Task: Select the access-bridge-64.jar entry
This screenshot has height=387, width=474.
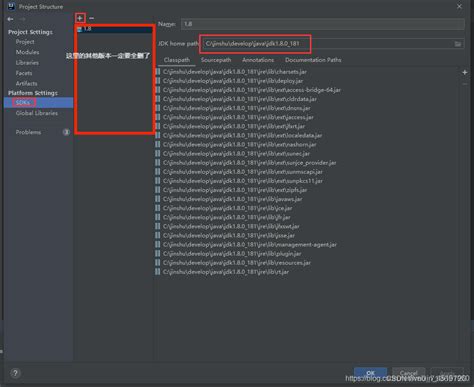Action: pyautogui.click(x=248, y=90)
